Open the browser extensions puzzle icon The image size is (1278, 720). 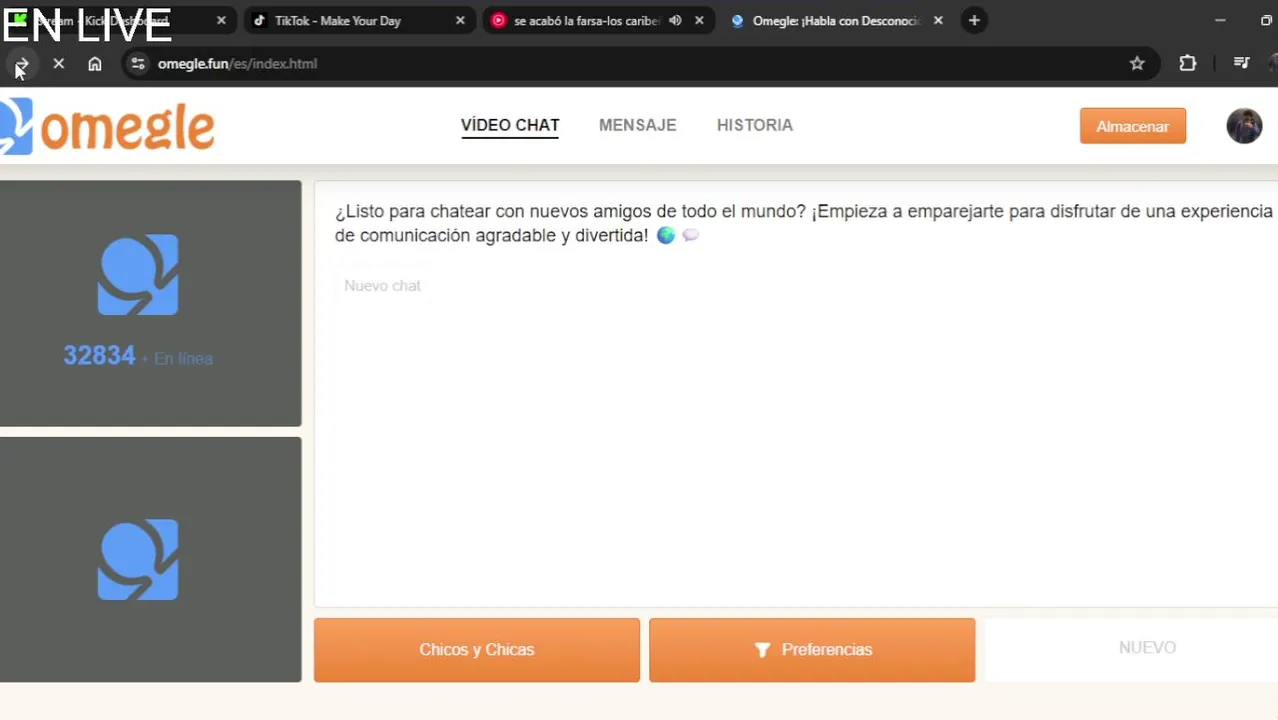(1187, 63)
